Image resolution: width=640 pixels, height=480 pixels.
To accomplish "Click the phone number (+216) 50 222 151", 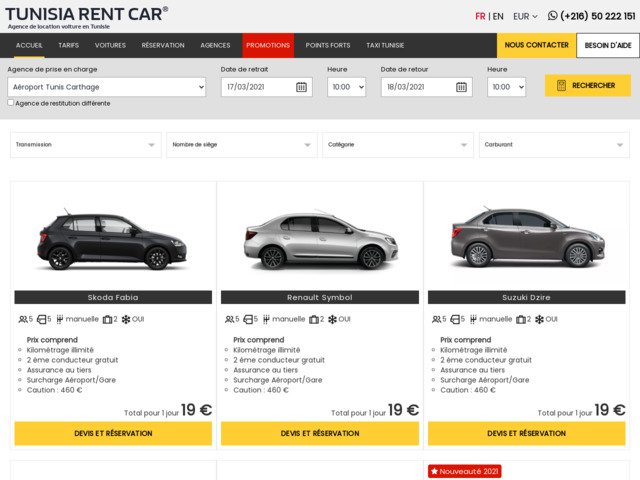I will click(598, 16).
